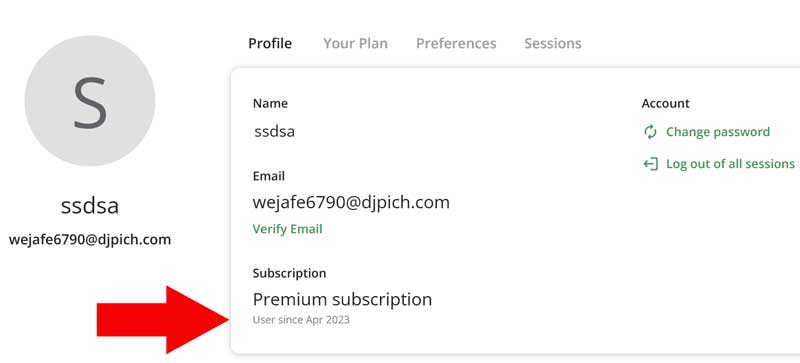The image size is (800, 363).
Task: Click the ssdsa username under the avatar
Action: coord(90,206)
